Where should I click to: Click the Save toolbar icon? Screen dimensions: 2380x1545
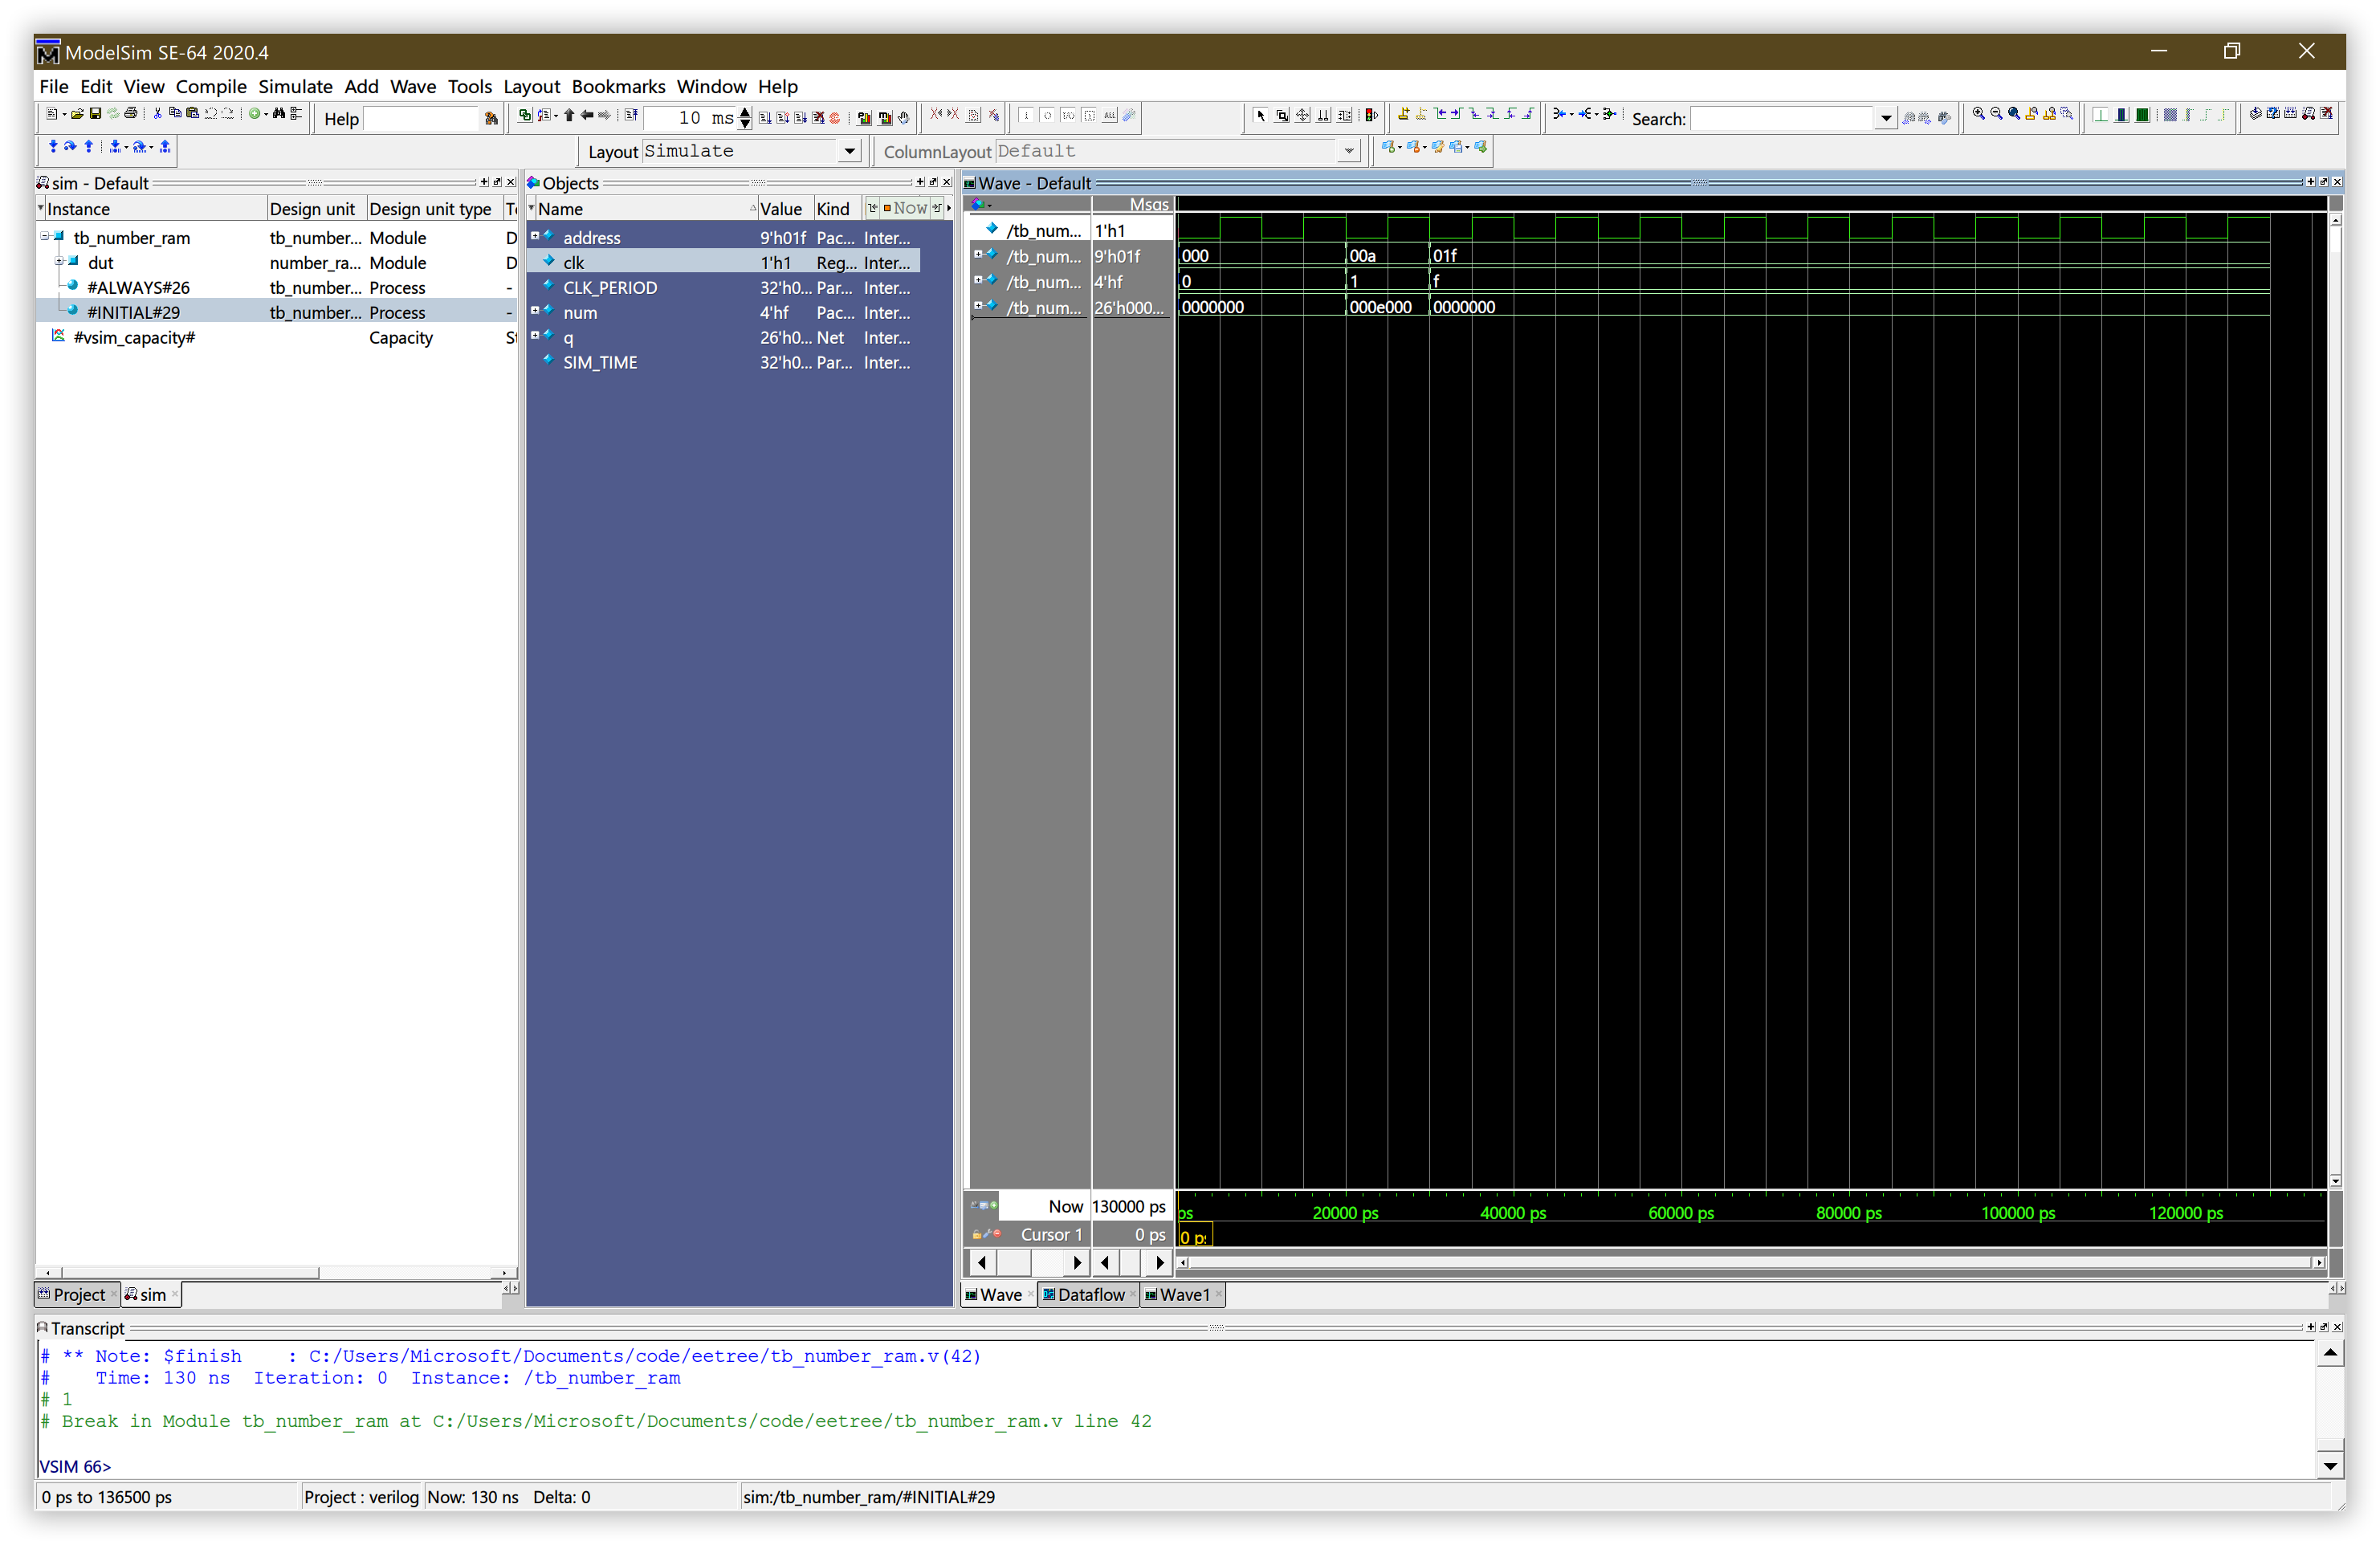click(x=96, y=114)
